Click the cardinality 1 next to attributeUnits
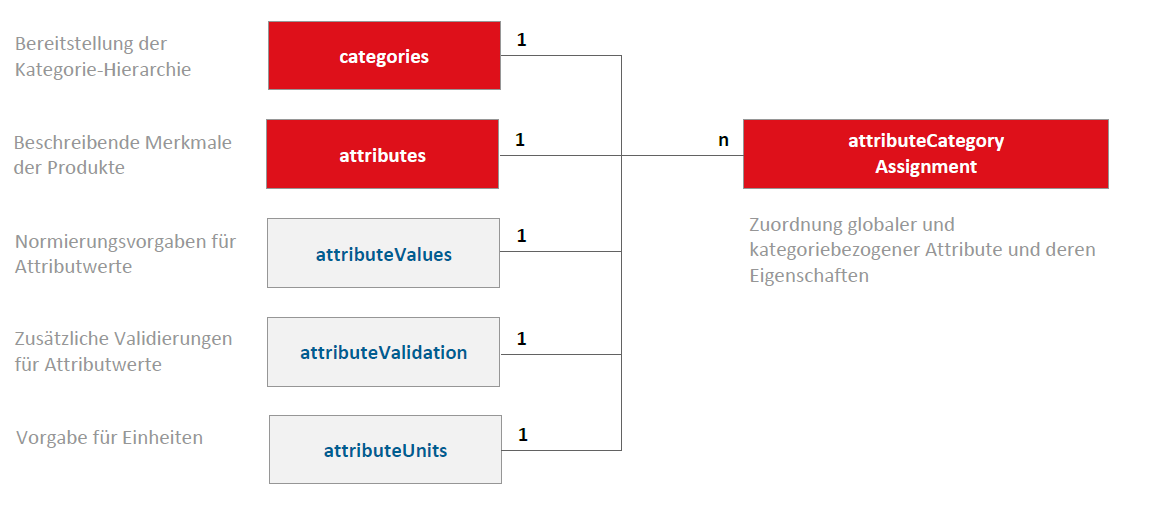The width and height of the screenshot is (1157, 512). [x=522, y=435]
